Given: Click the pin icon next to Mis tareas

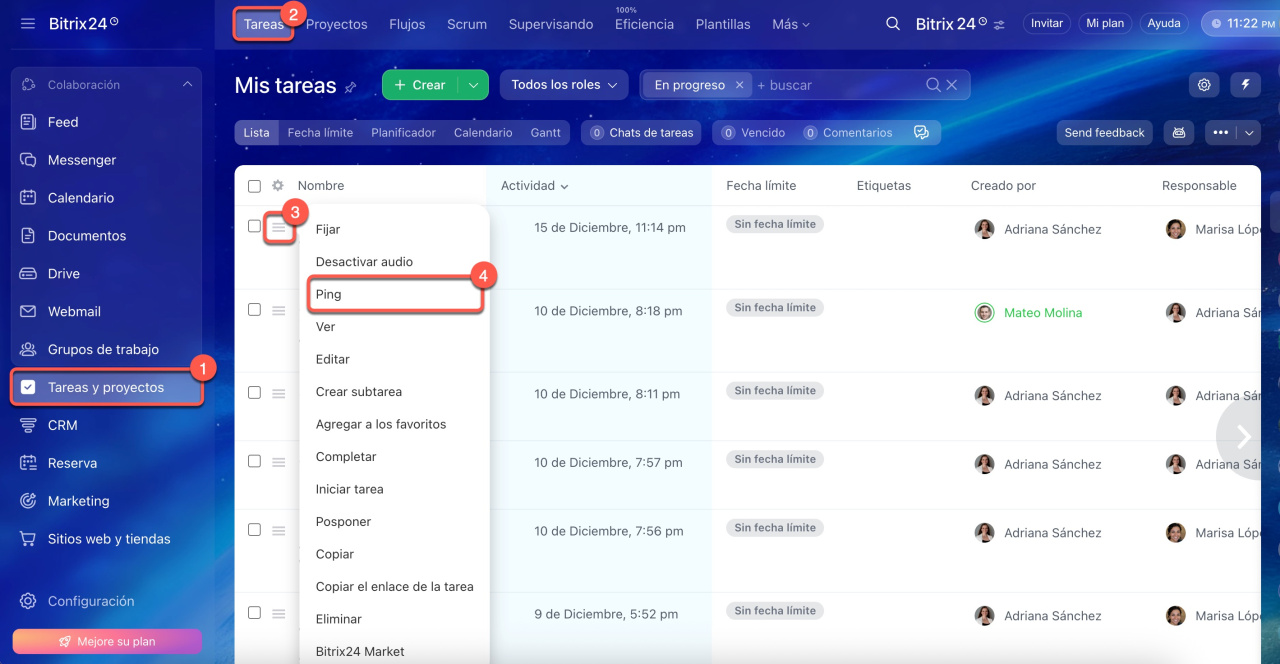Looking at the screenshot, I should tap(351, 87).
